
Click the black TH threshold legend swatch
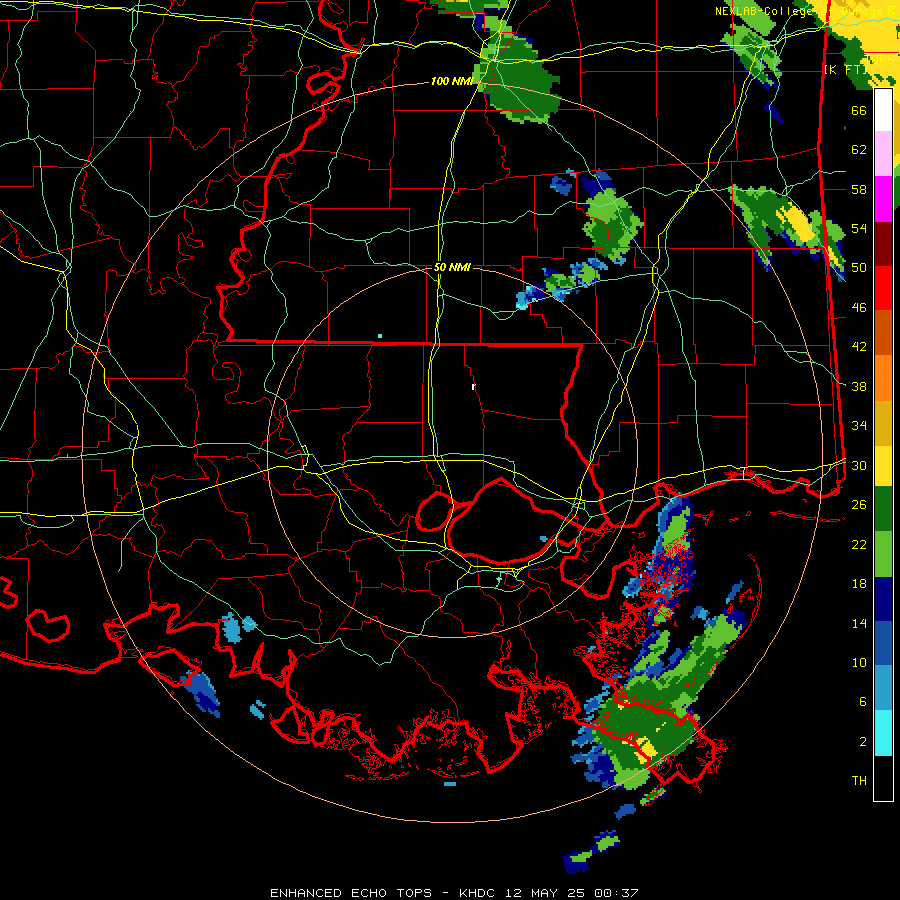click(x=883, y=778)
